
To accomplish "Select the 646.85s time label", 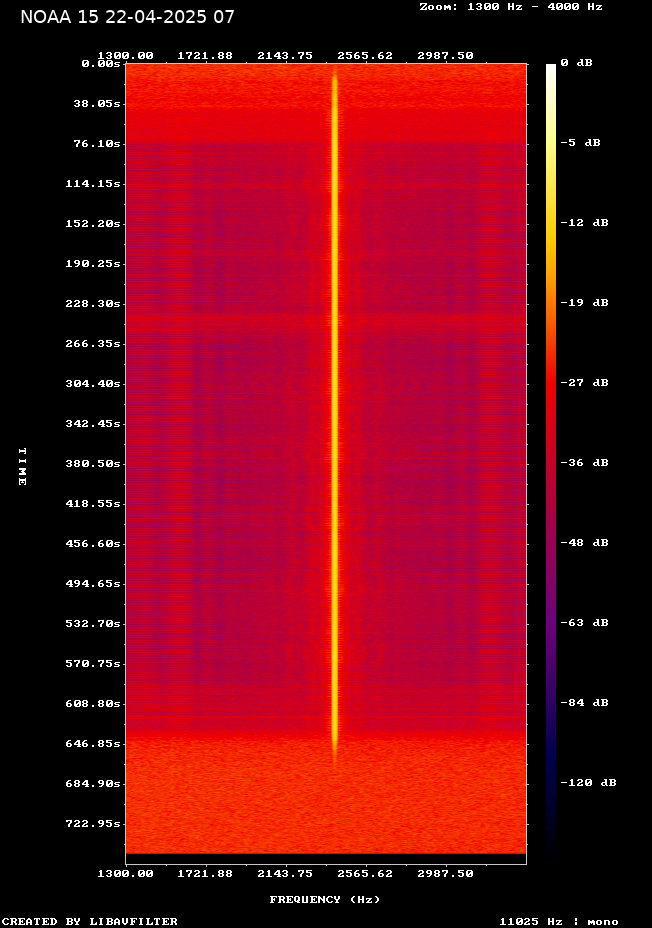I will click(x=93, y=743).
